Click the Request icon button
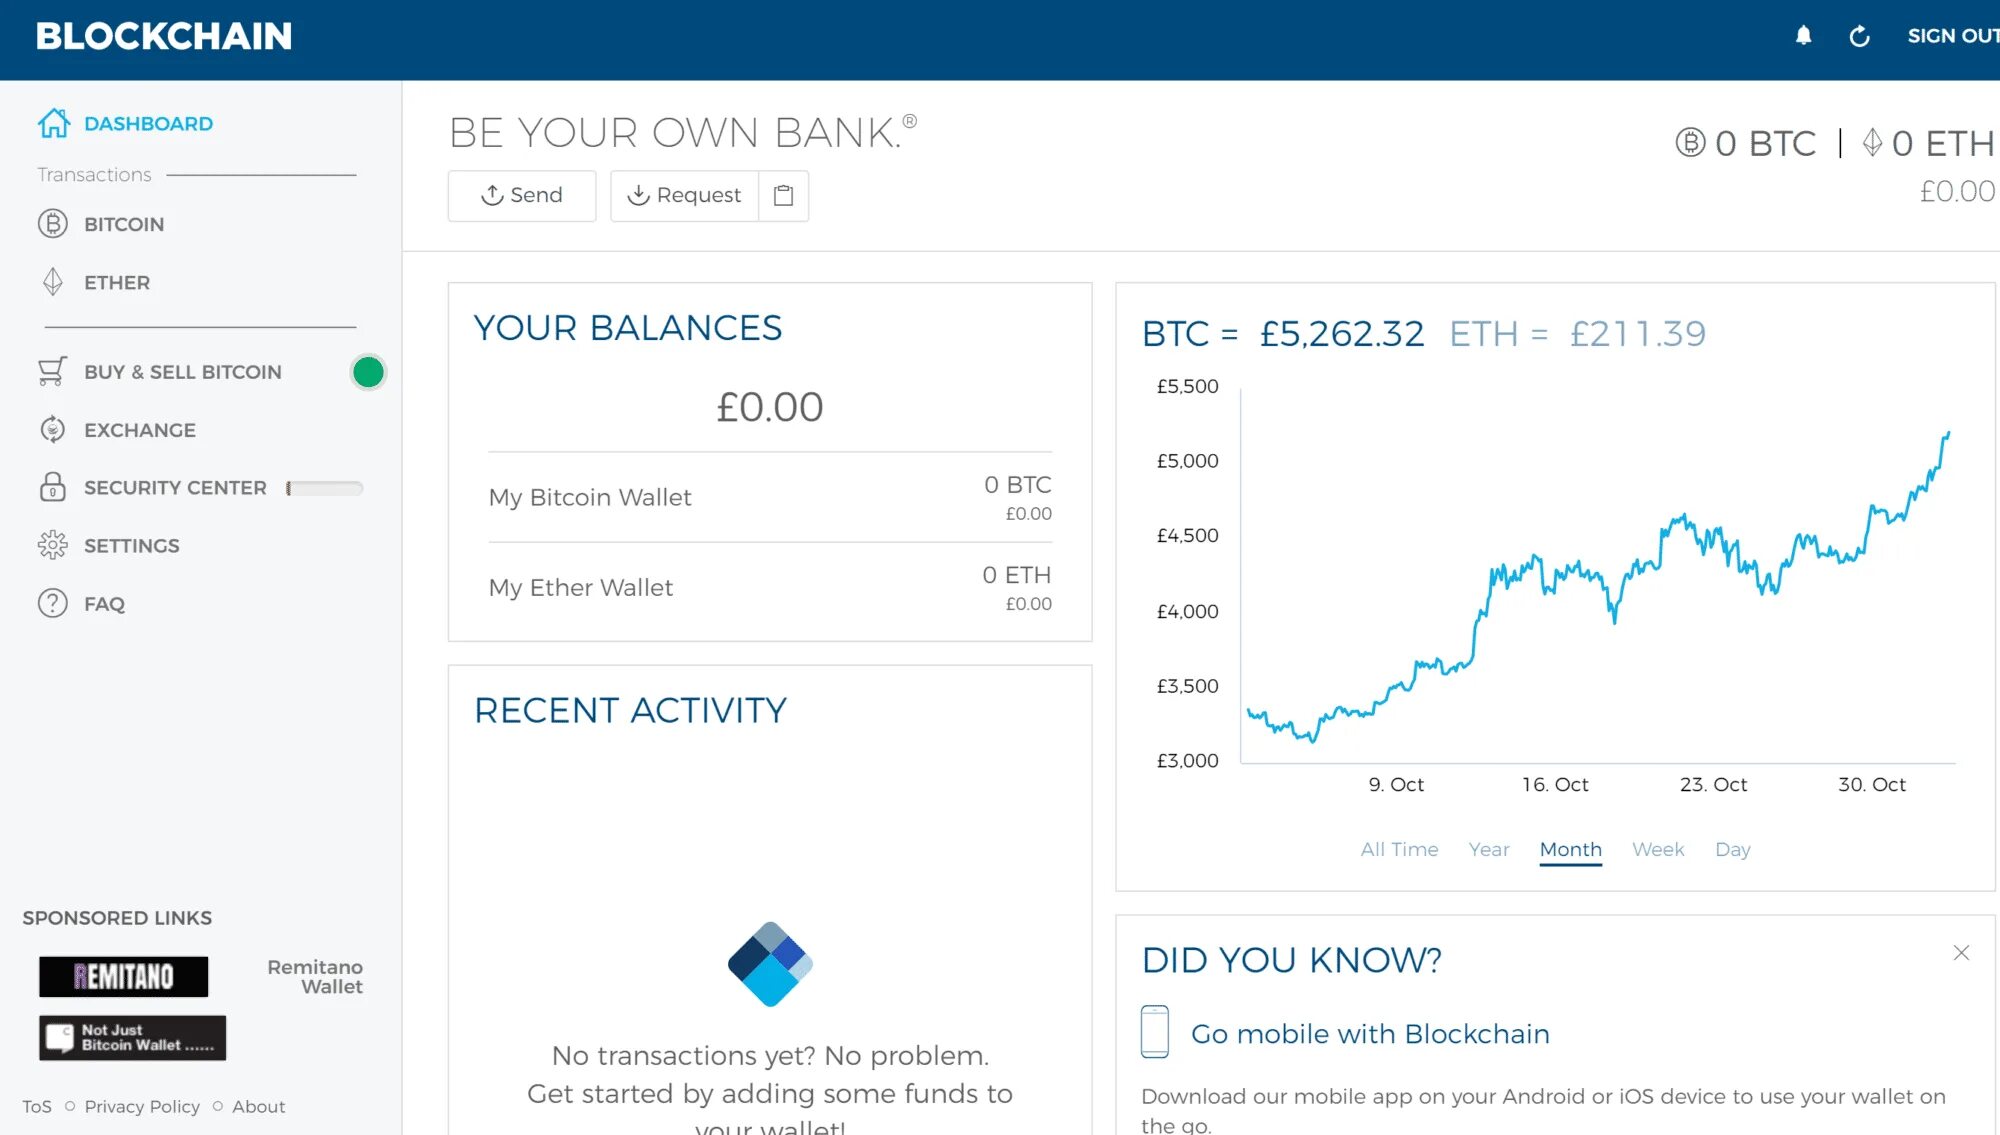The width and height of the screenshot is (2000, 1135). [x=684, y=195]
